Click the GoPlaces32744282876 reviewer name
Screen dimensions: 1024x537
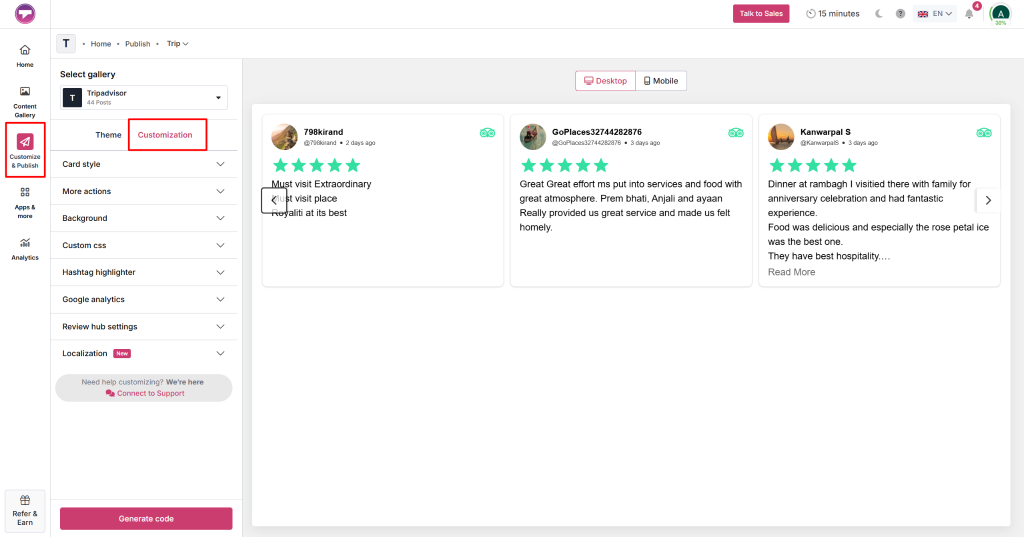tap(597, 132)
